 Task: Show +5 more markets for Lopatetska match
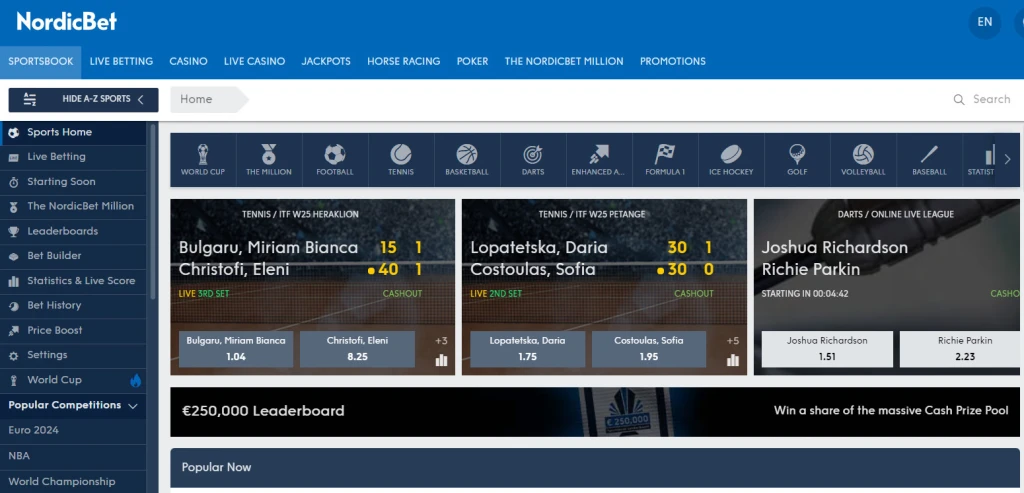[733, 341]
